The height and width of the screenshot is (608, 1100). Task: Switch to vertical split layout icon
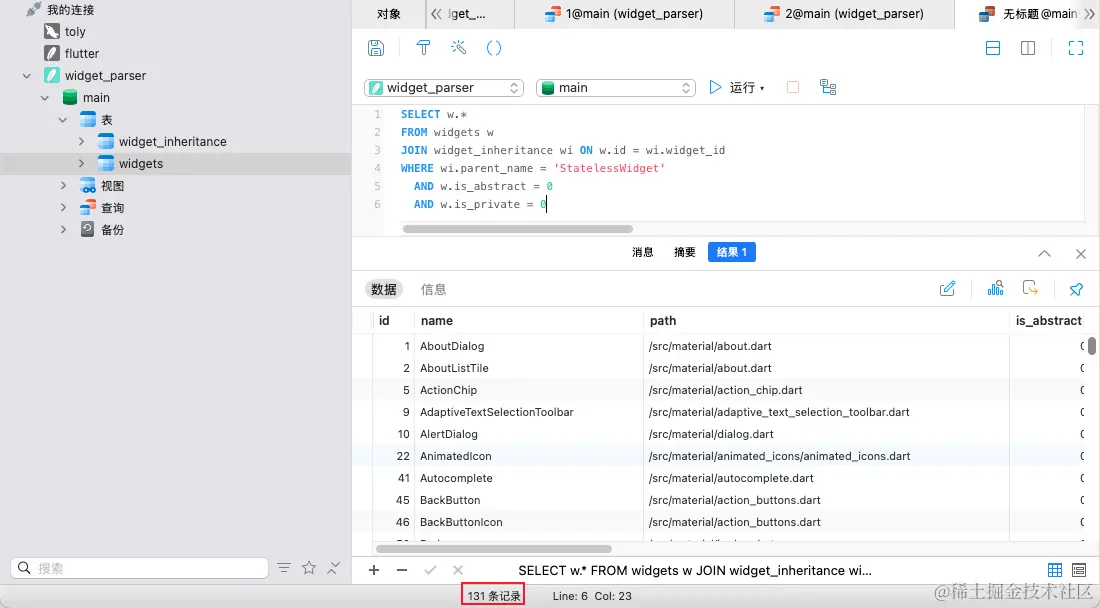click(x=1028, y=48)
